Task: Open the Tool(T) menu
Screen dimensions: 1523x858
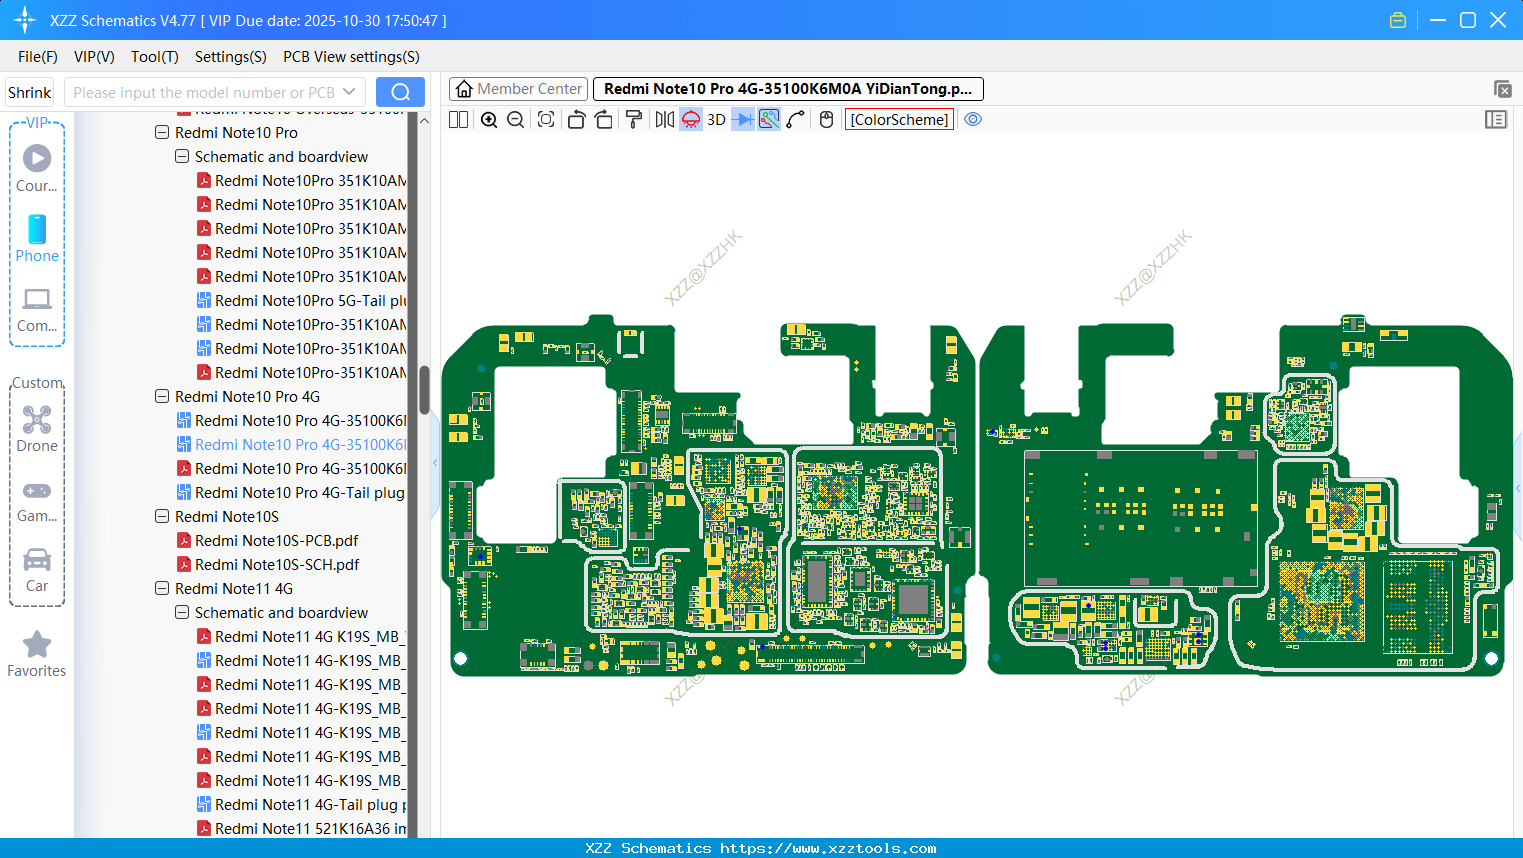Action: [x=154, y=57]
